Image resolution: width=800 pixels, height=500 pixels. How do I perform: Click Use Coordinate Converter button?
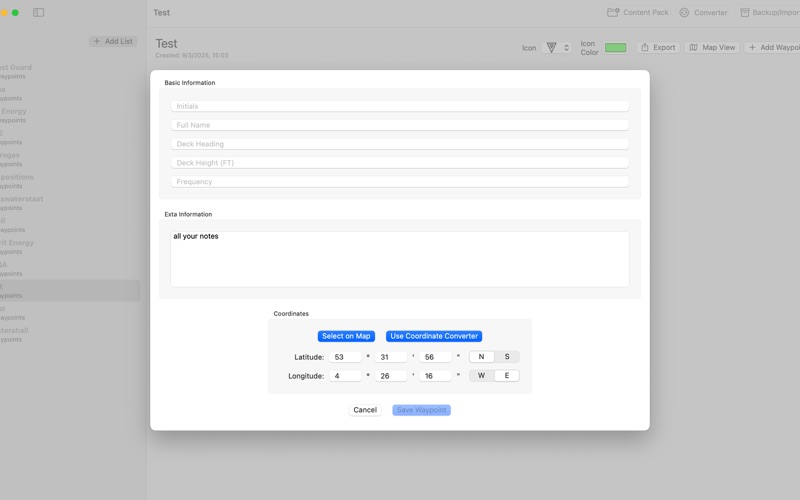[434, 336]
